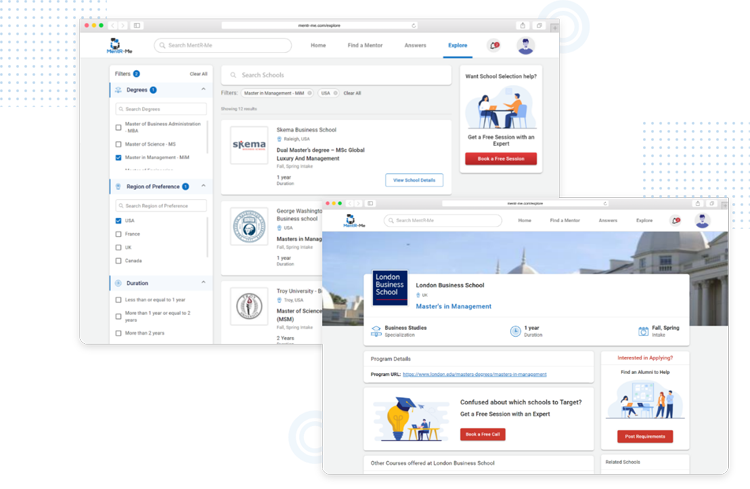
Task: Check the France region checkbox
Action: pyautogui.click(x=118, y=234)
